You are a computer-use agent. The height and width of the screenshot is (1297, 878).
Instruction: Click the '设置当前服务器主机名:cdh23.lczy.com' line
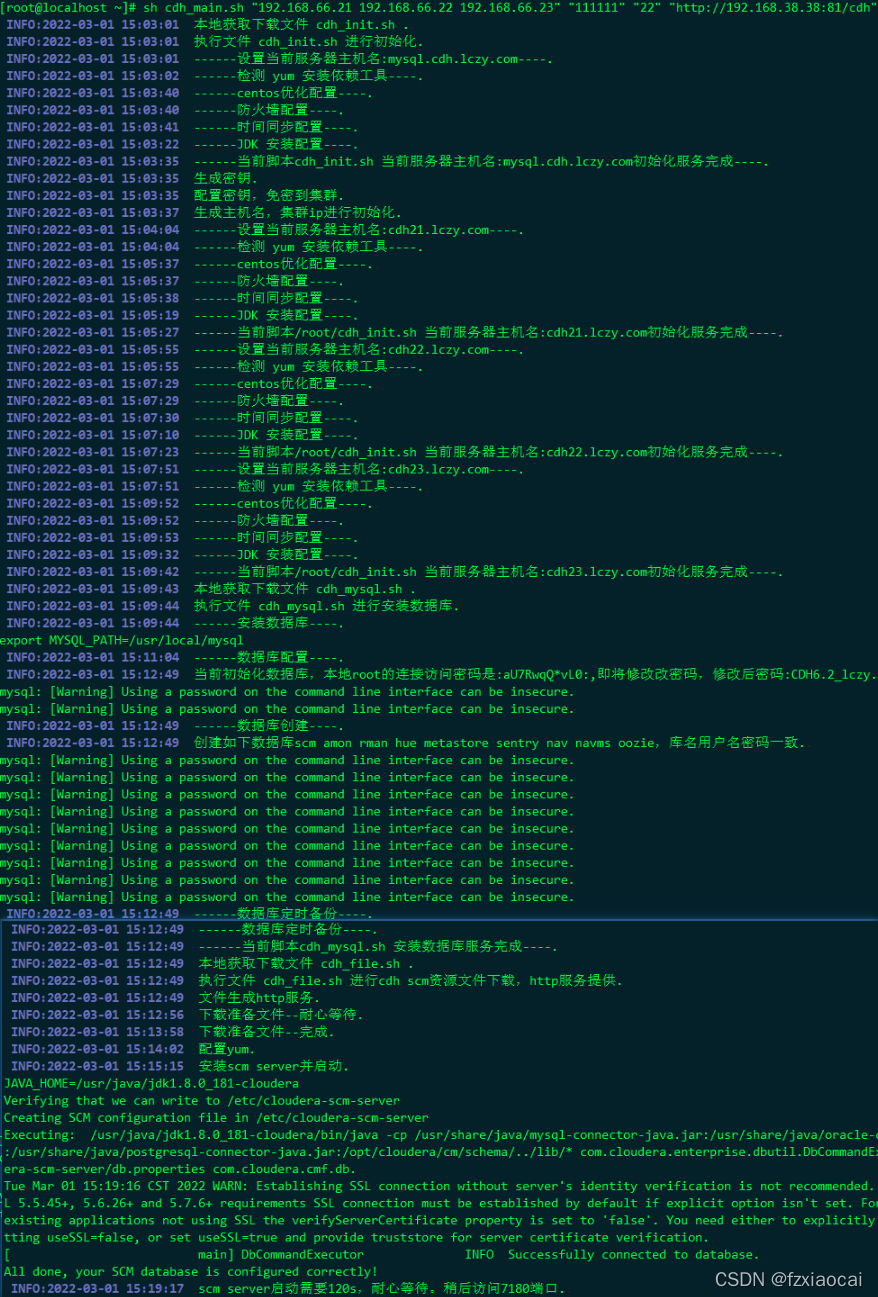(265, 469)
